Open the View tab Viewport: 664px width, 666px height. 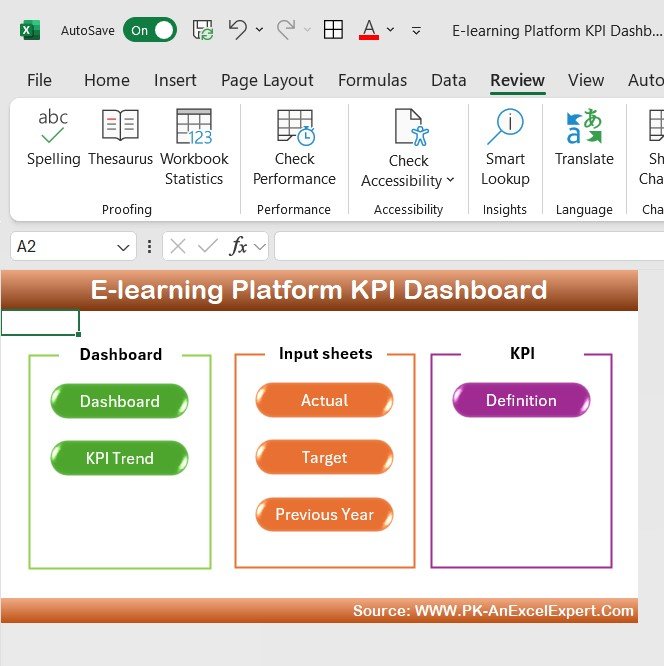586,80
